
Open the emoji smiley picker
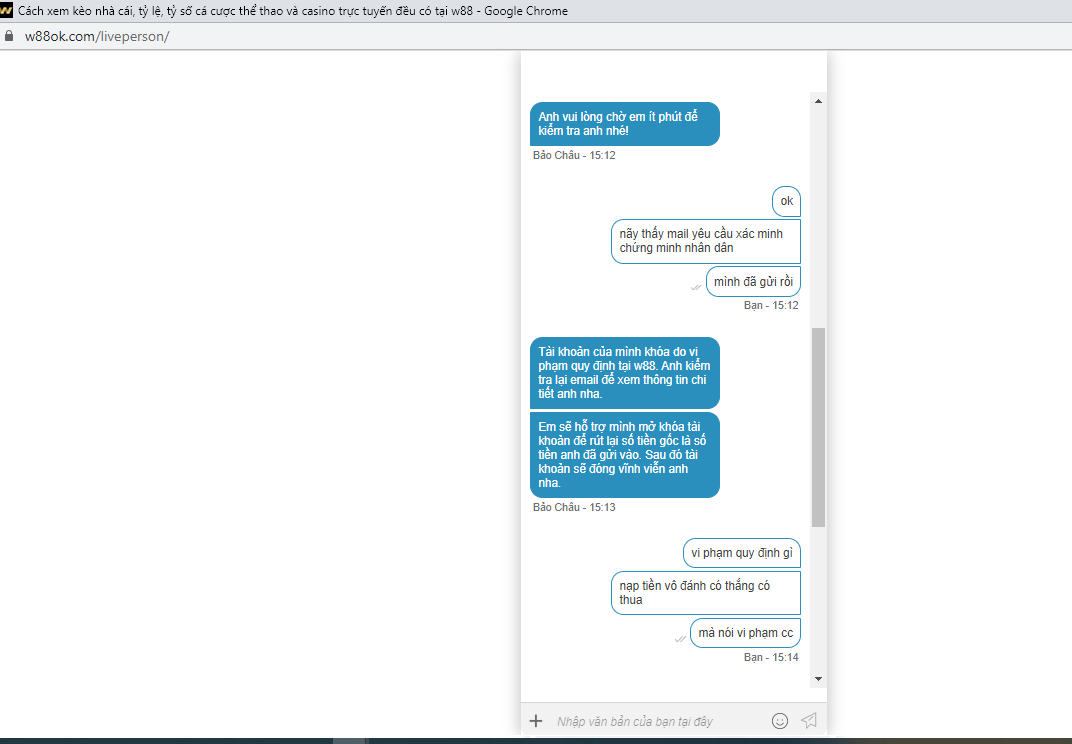pos(780,721)
